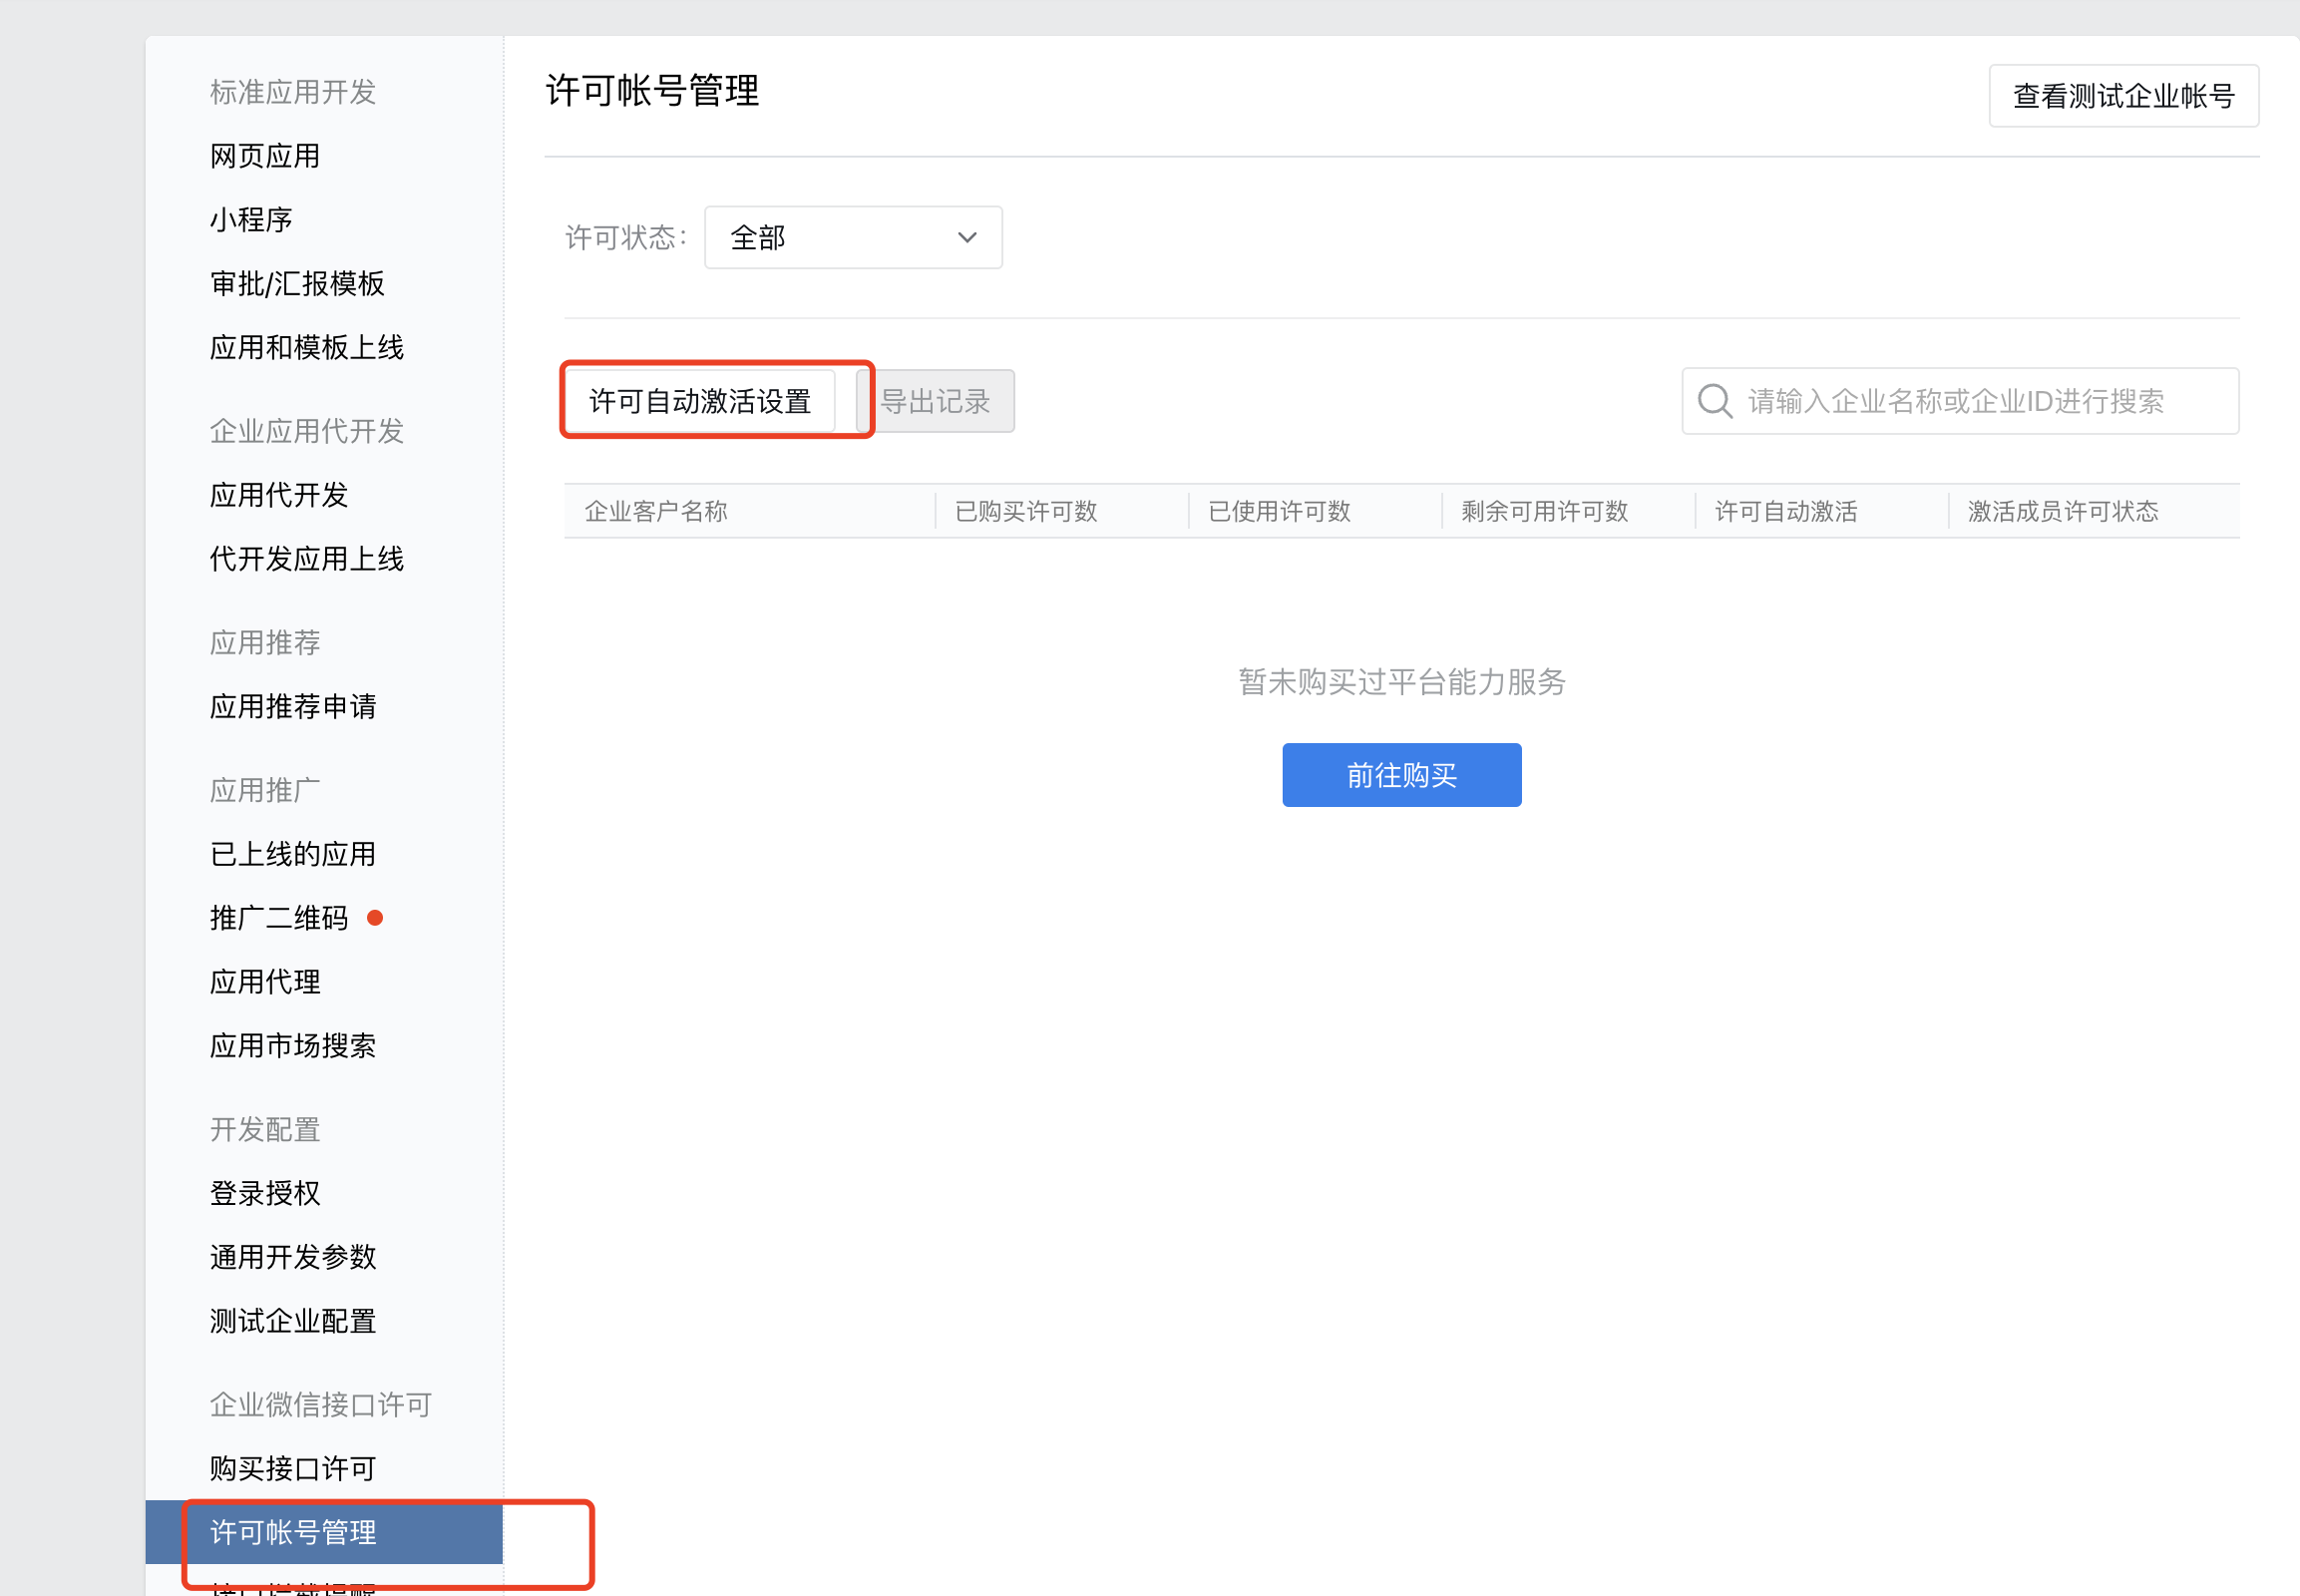Select 代开发应用上线 in the sidebar

coord(307,559)
